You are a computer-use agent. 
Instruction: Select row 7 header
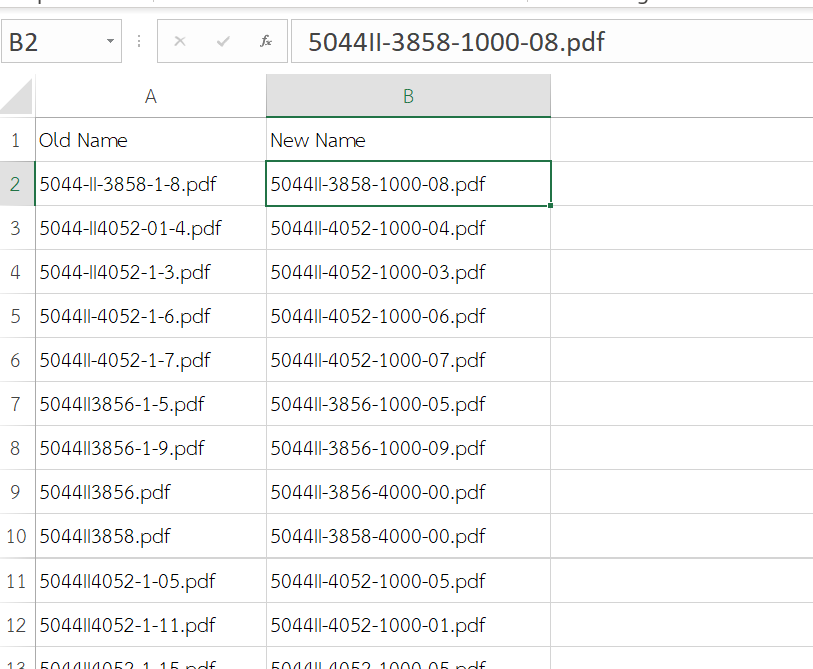point(16,404)
